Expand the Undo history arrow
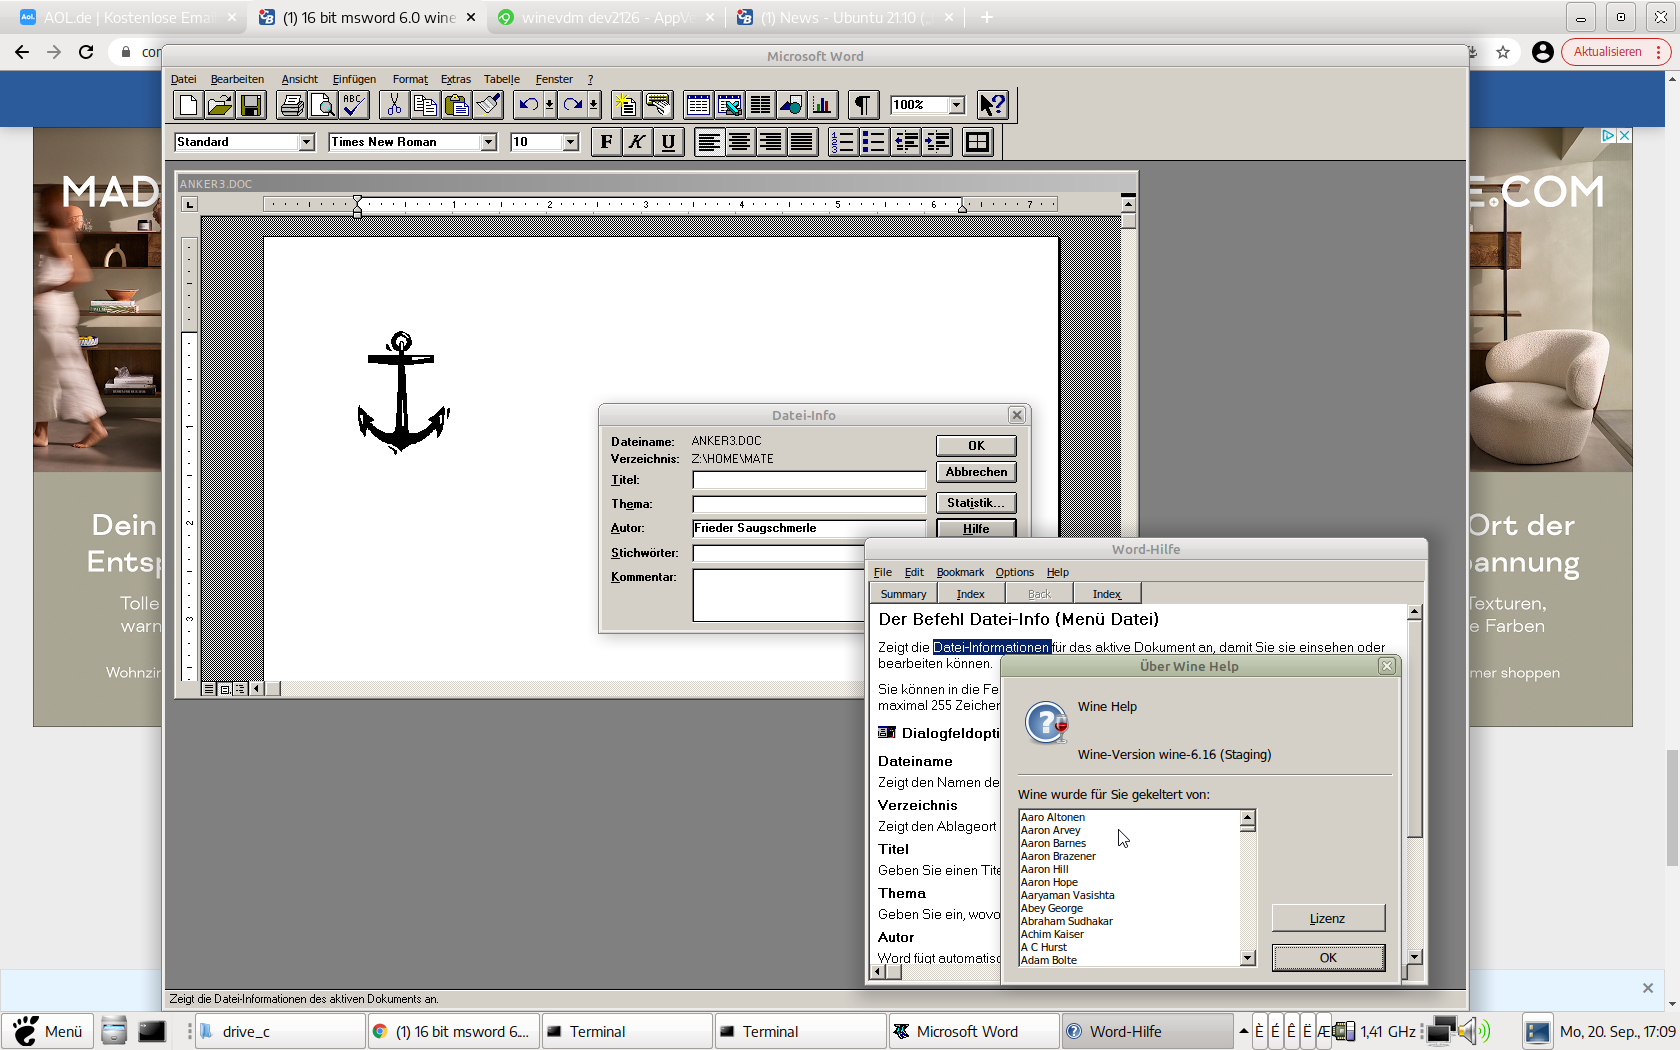The width and height of the screenshot is (1680, 1050). click(549, 105)
